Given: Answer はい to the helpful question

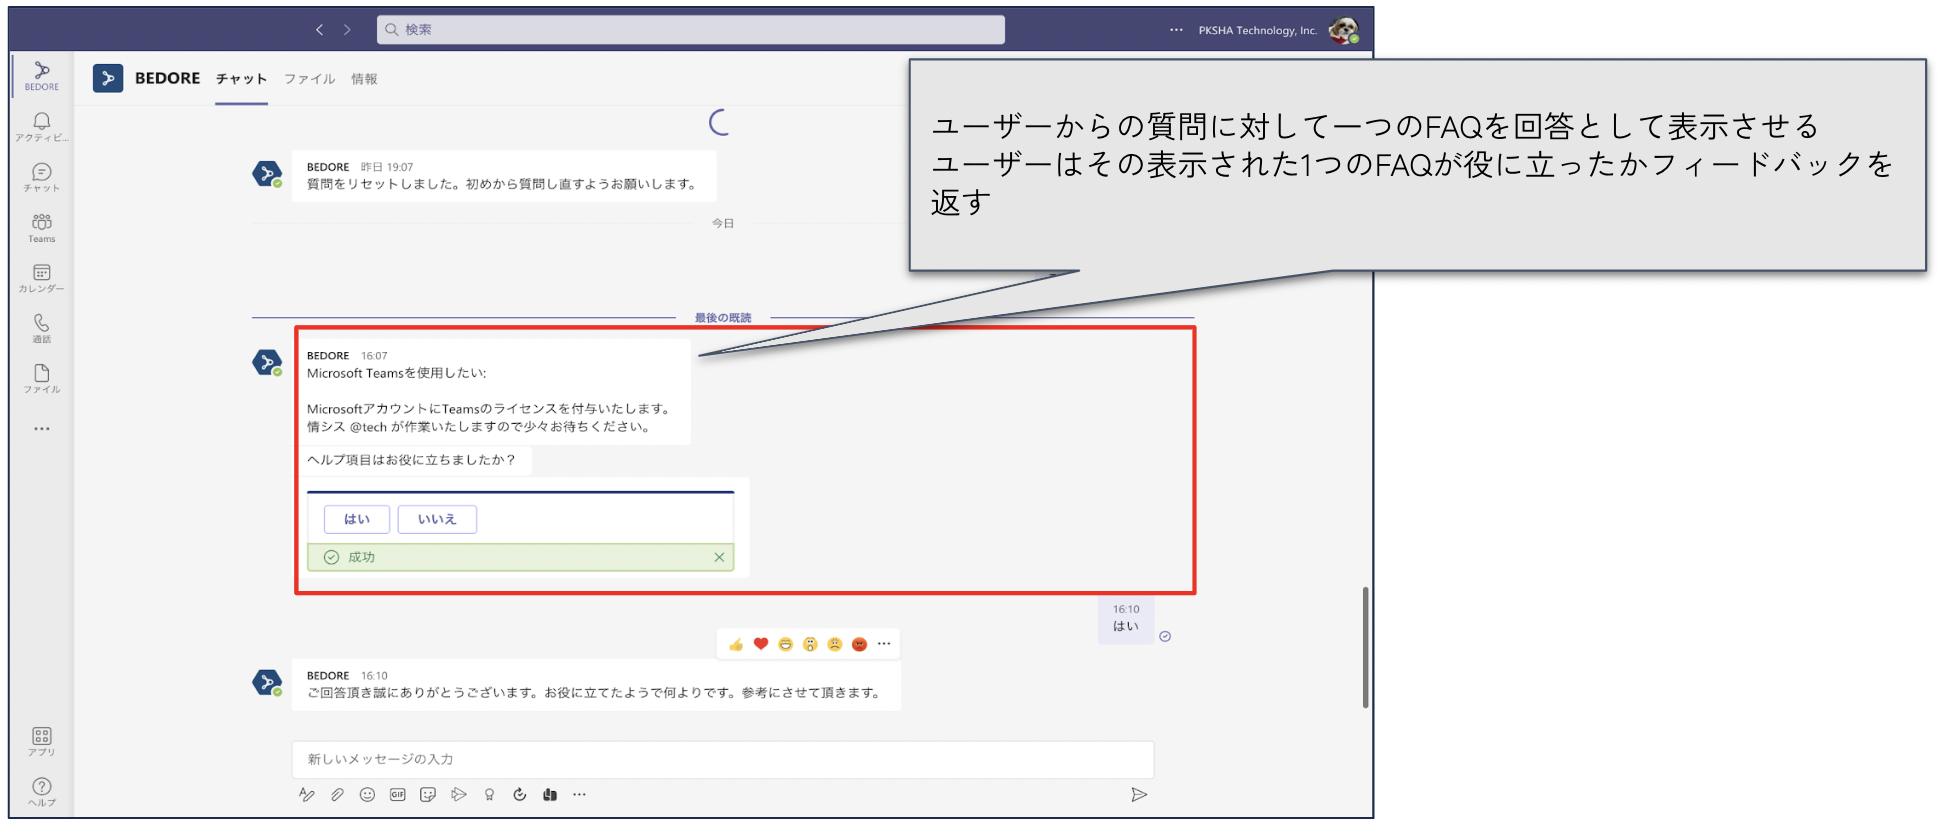Looking at the screenshot, I should (x=357, y=519).
